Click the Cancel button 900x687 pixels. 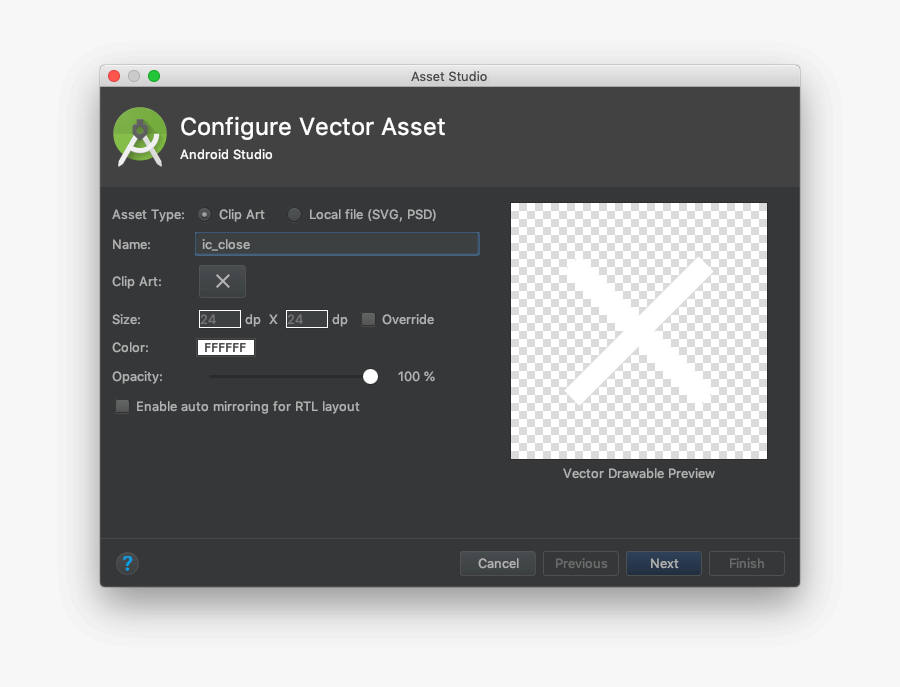[497, 563]
